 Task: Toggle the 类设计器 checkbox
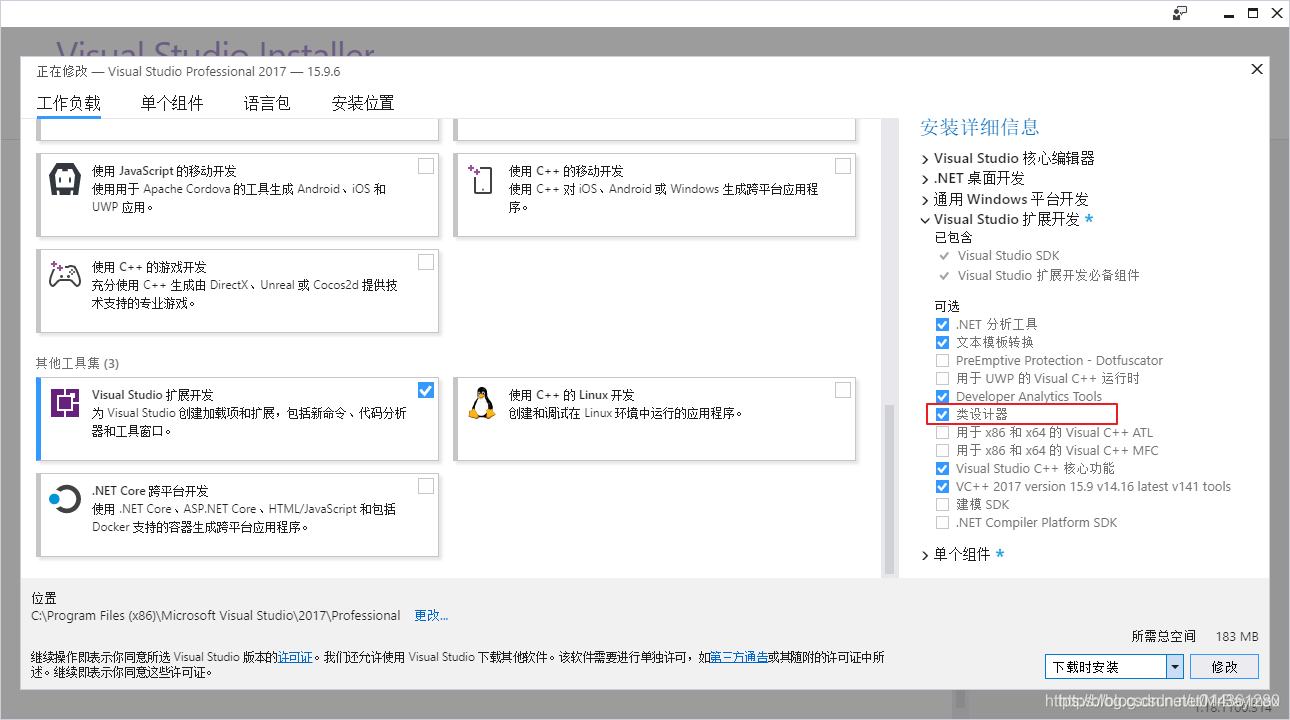942,414
